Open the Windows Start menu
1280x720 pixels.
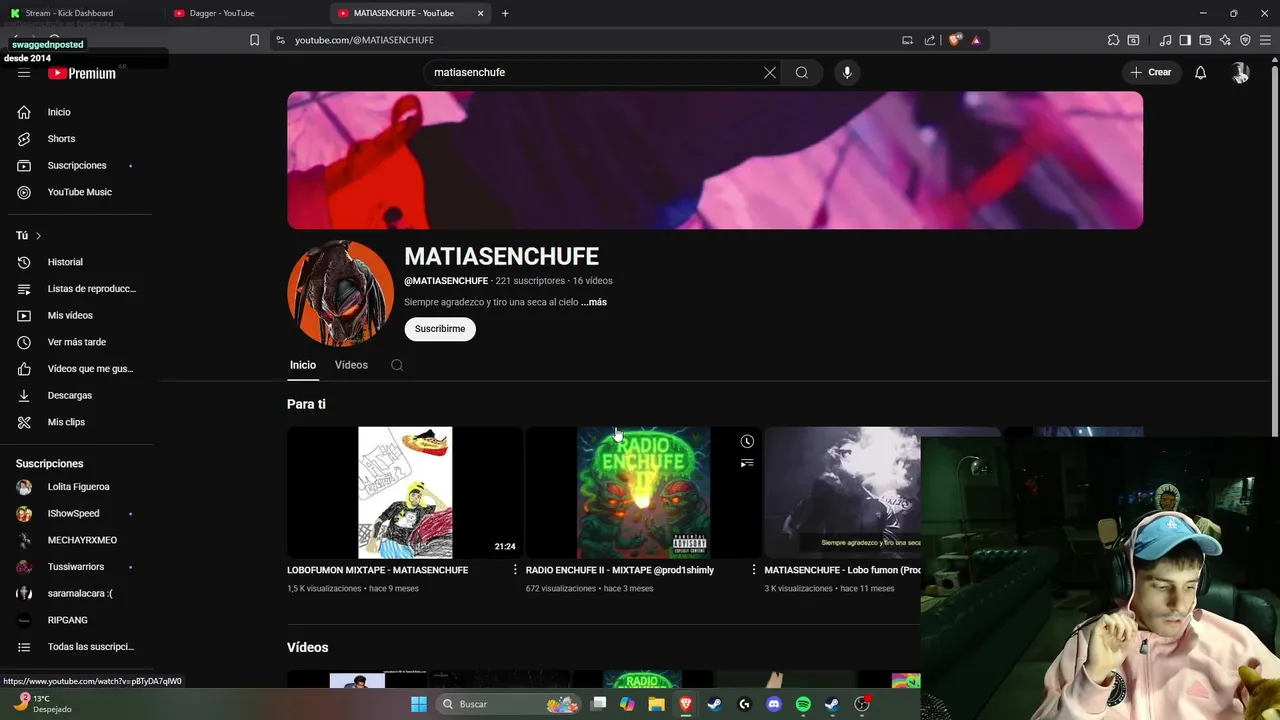point(419,704)
